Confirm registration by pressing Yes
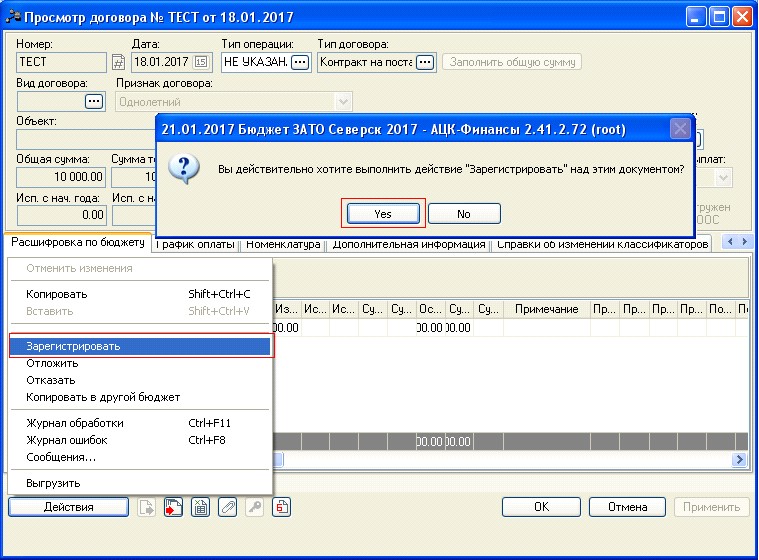 pyautogui.click(x=383, y=213)
